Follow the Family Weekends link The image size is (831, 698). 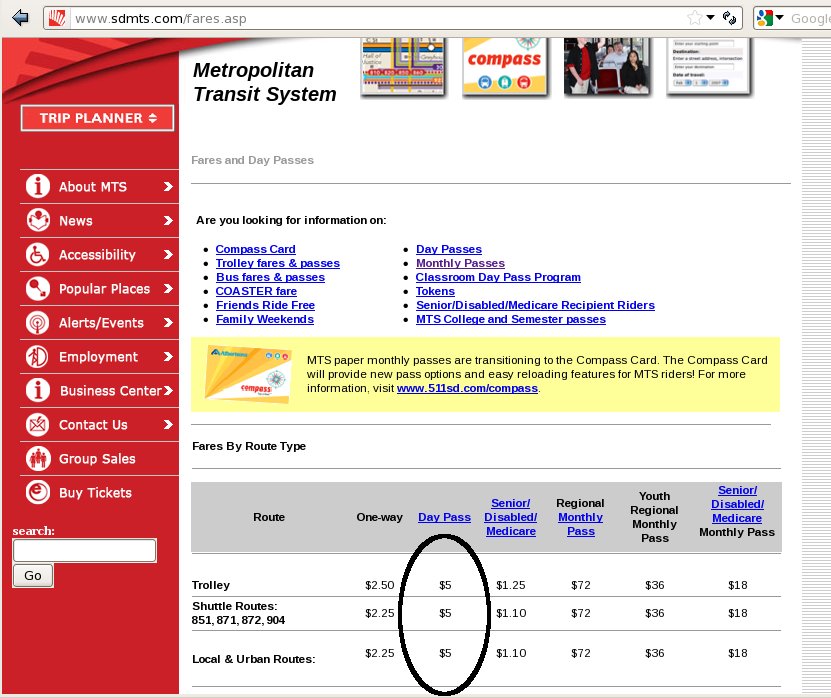pyautogui.click(x=265, y=319)
